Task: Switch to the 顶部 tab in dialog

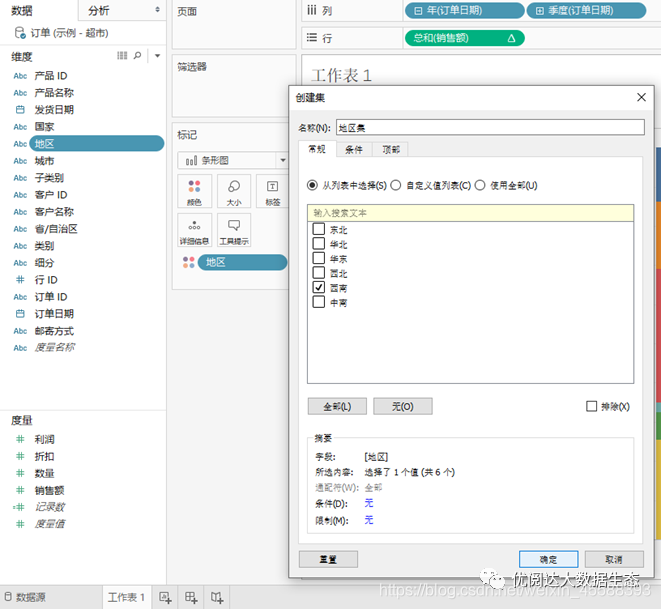Action: coord(391,150)
